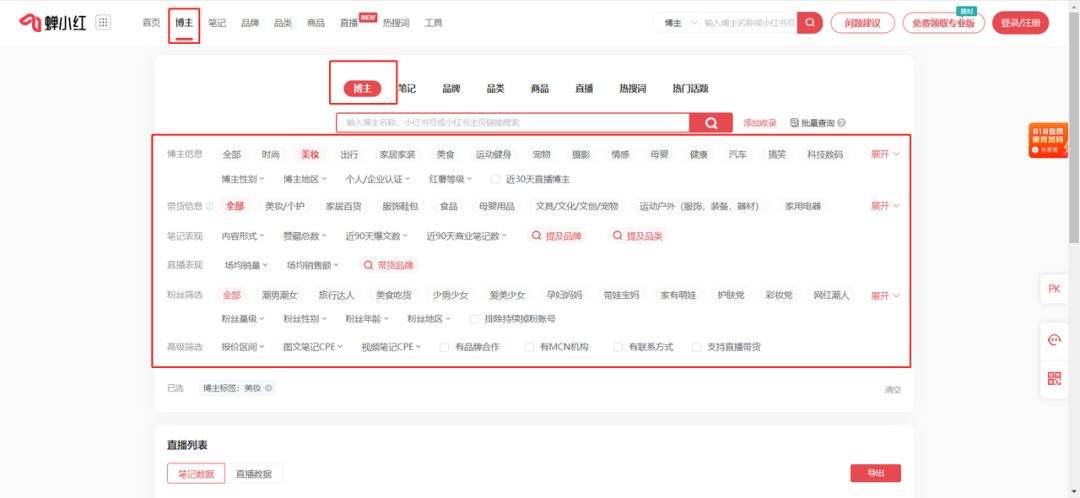Click the 添加收录 link
Screen dimensions: 1080x498
tap(760, 123)
